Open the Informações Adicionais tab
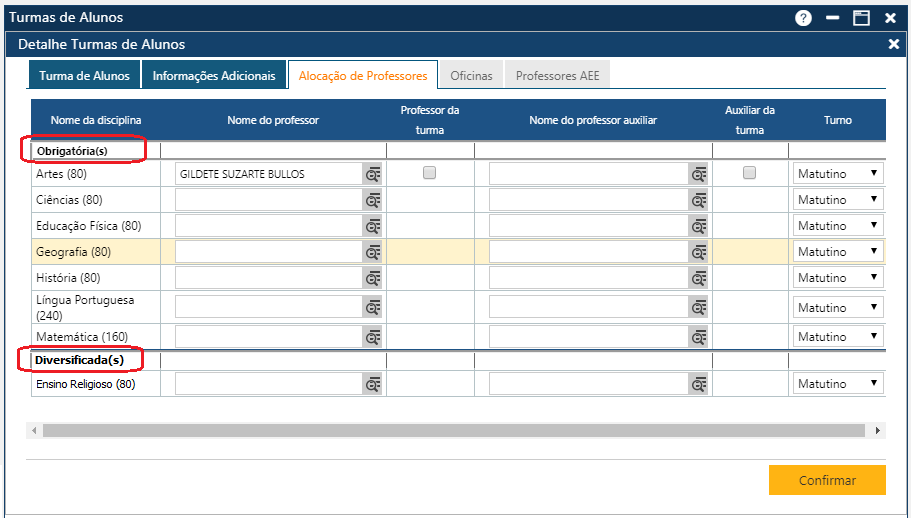The height and width of the screenshot is (518, 911). pyautogui.click(x=214, y=76)
